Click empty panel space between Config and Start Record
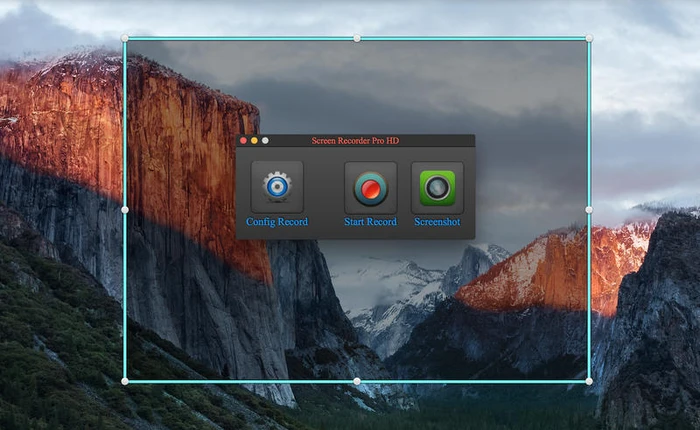The height and width of the screenshot is (430, 700). (324, 190)
